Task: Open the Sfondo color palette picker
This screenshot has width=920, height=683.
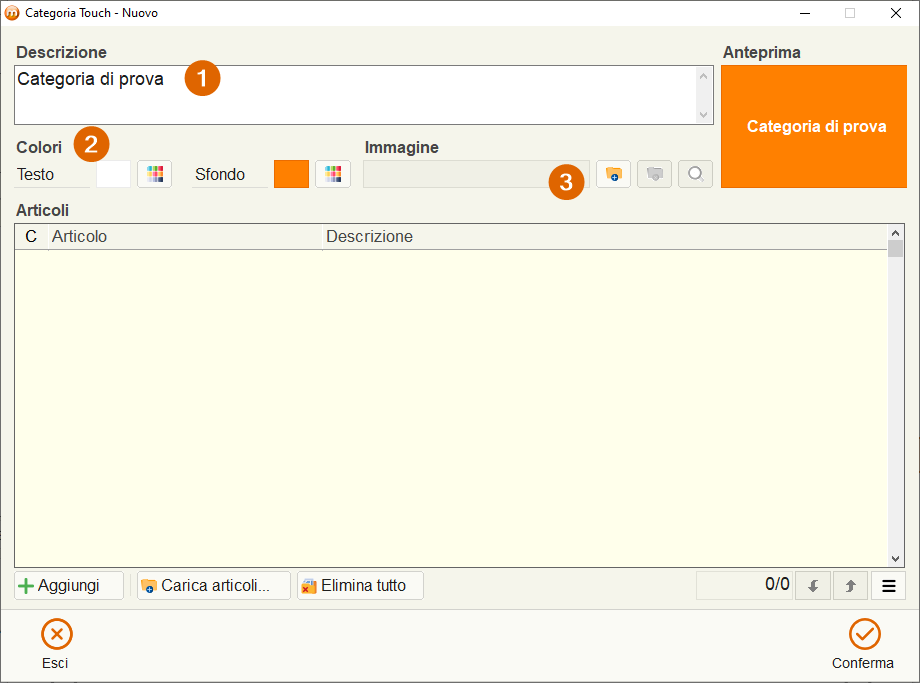Action: pyautogui.click(x=333, y=174)
